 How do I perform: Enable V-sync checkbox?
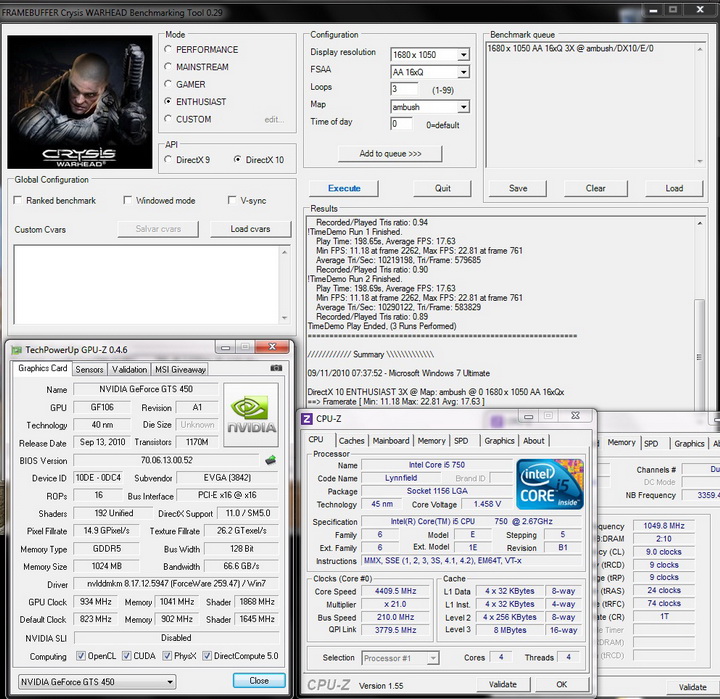(232, 200)
